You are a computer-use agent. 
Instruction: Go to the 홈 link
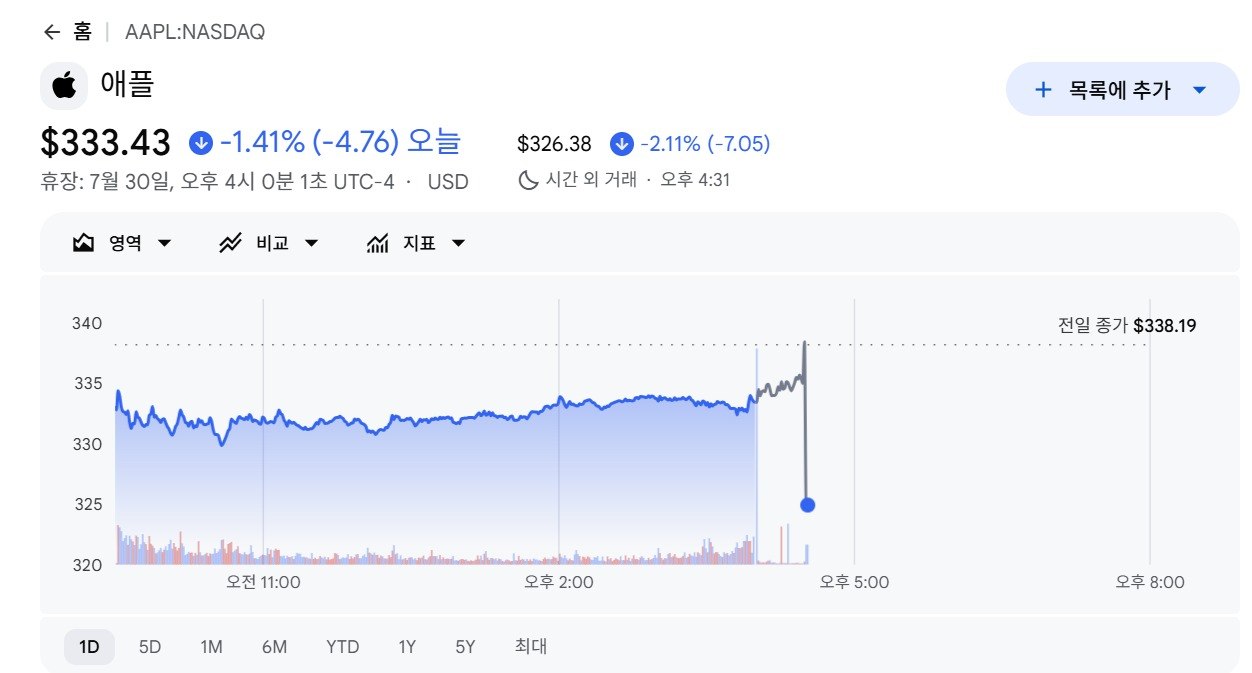tap(82, 32)
